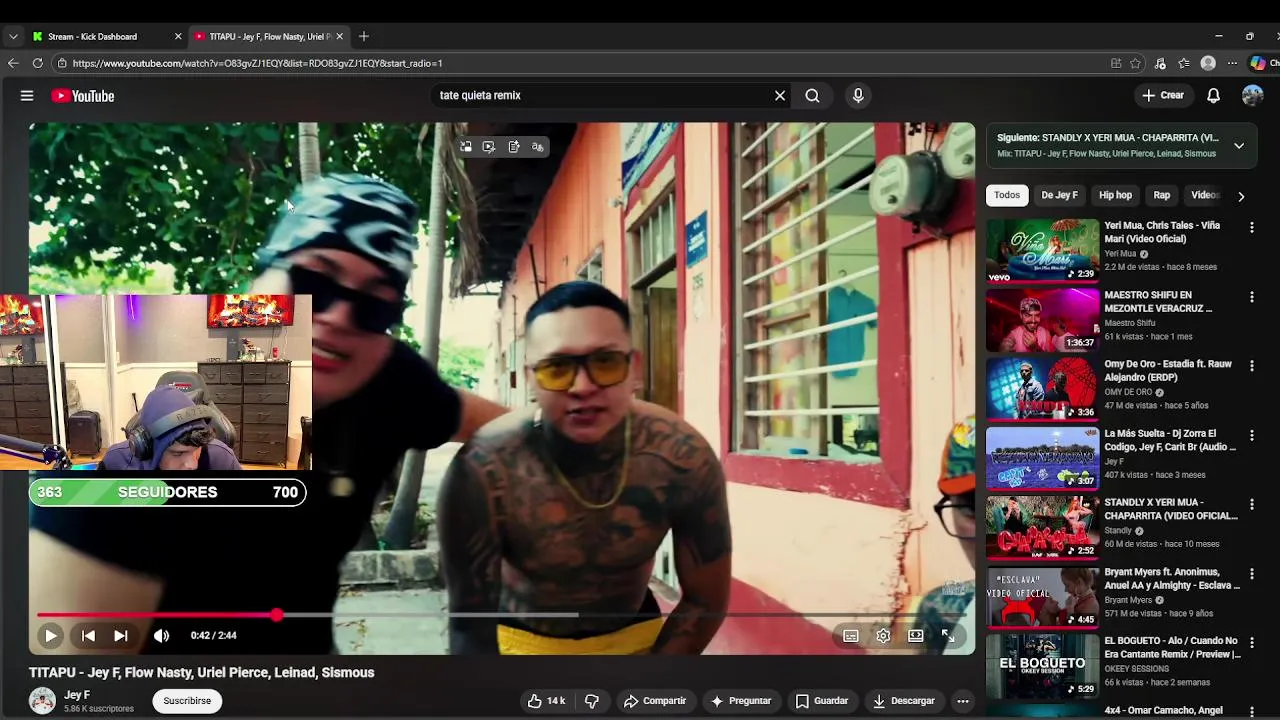Open options for La Más Suelta video
The height and width of the screenshot is (720, 1280).
point(1251,435)
